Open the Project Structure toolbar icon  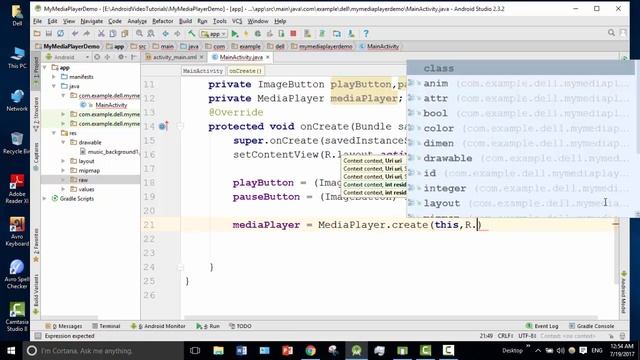point(337,34)
